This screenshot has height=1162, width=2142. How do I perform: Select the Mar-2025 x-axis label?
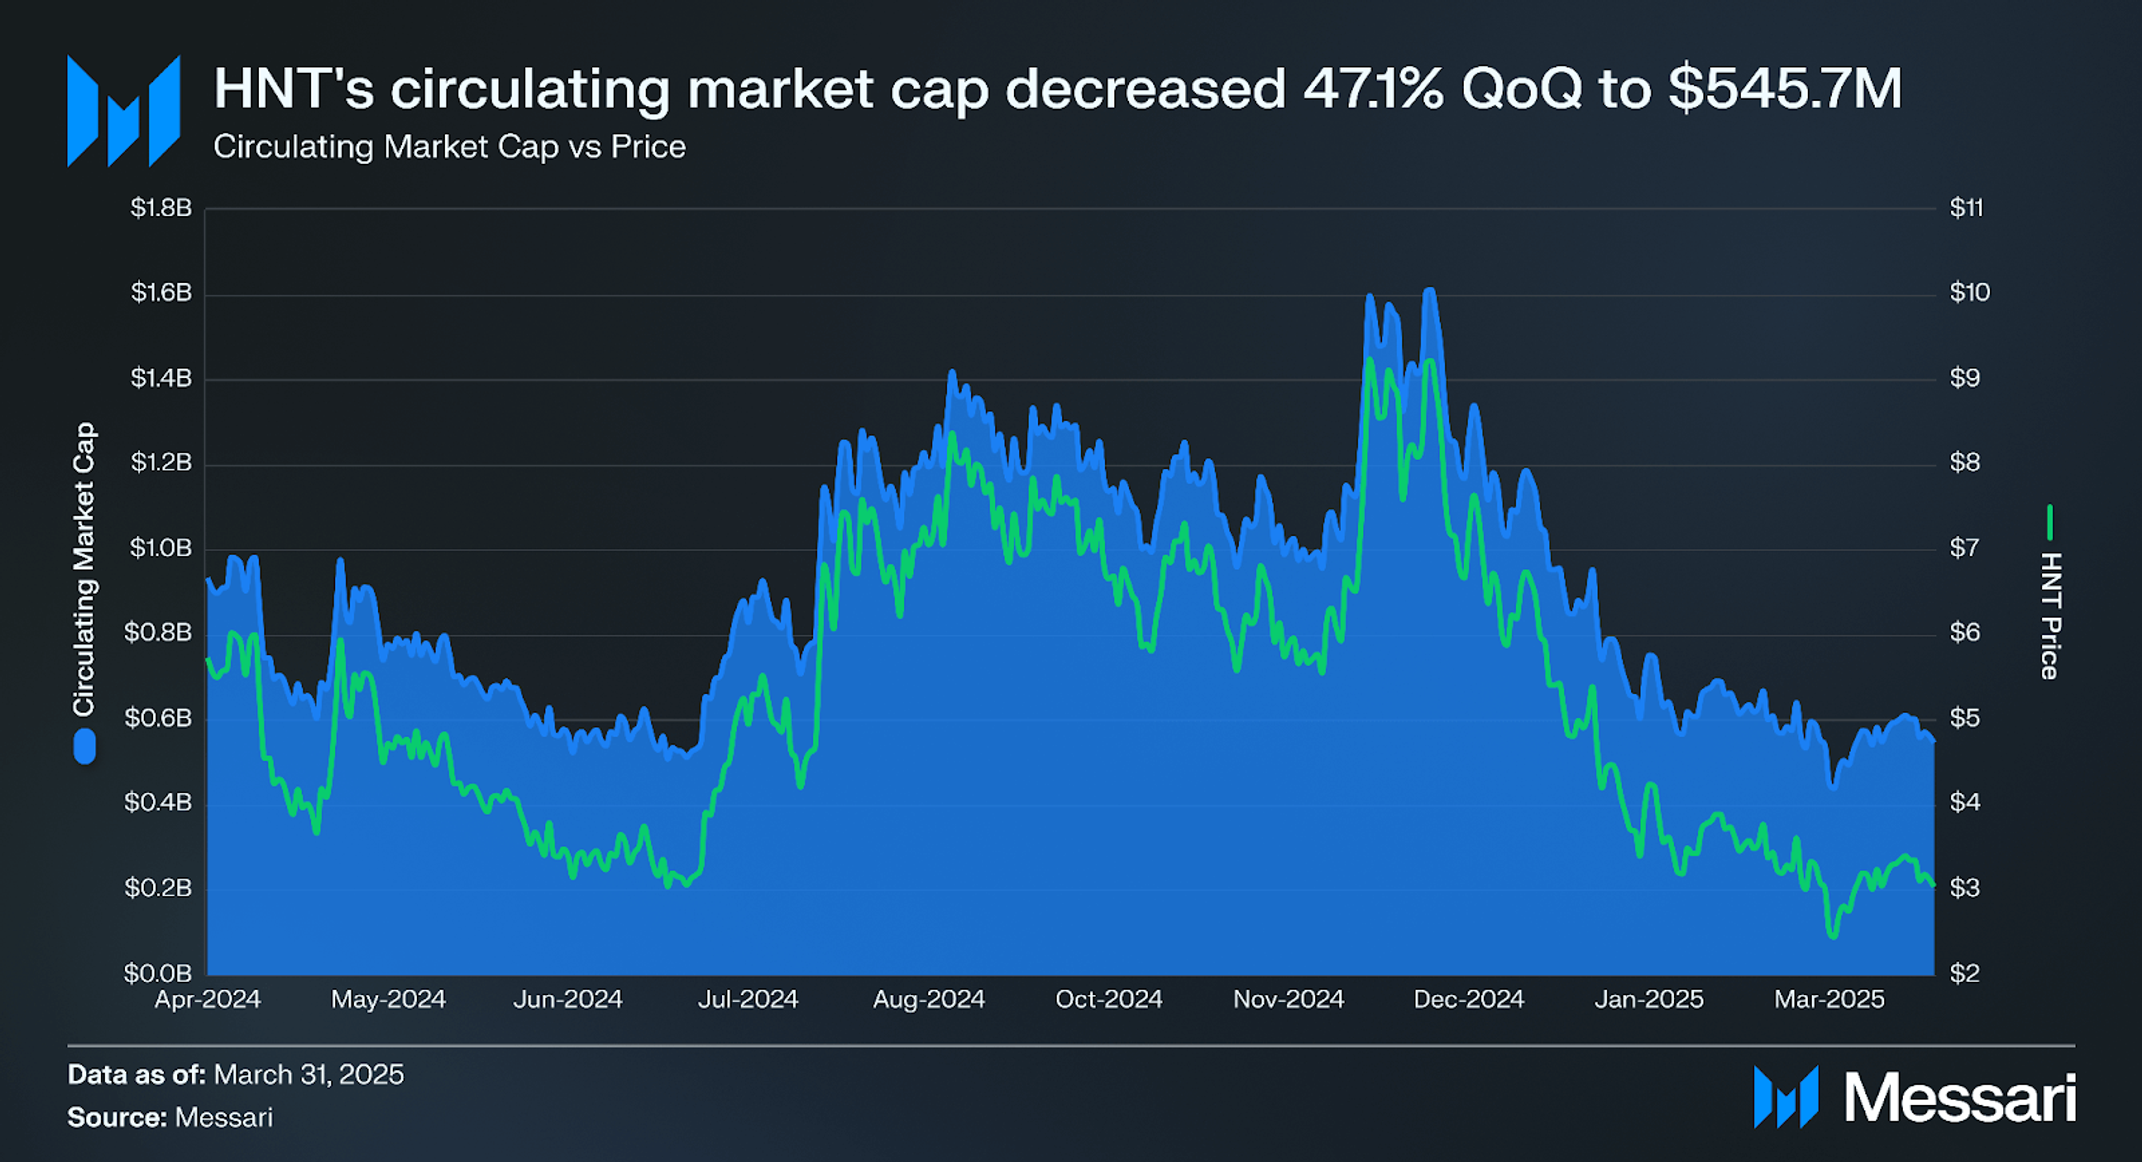1829,999
